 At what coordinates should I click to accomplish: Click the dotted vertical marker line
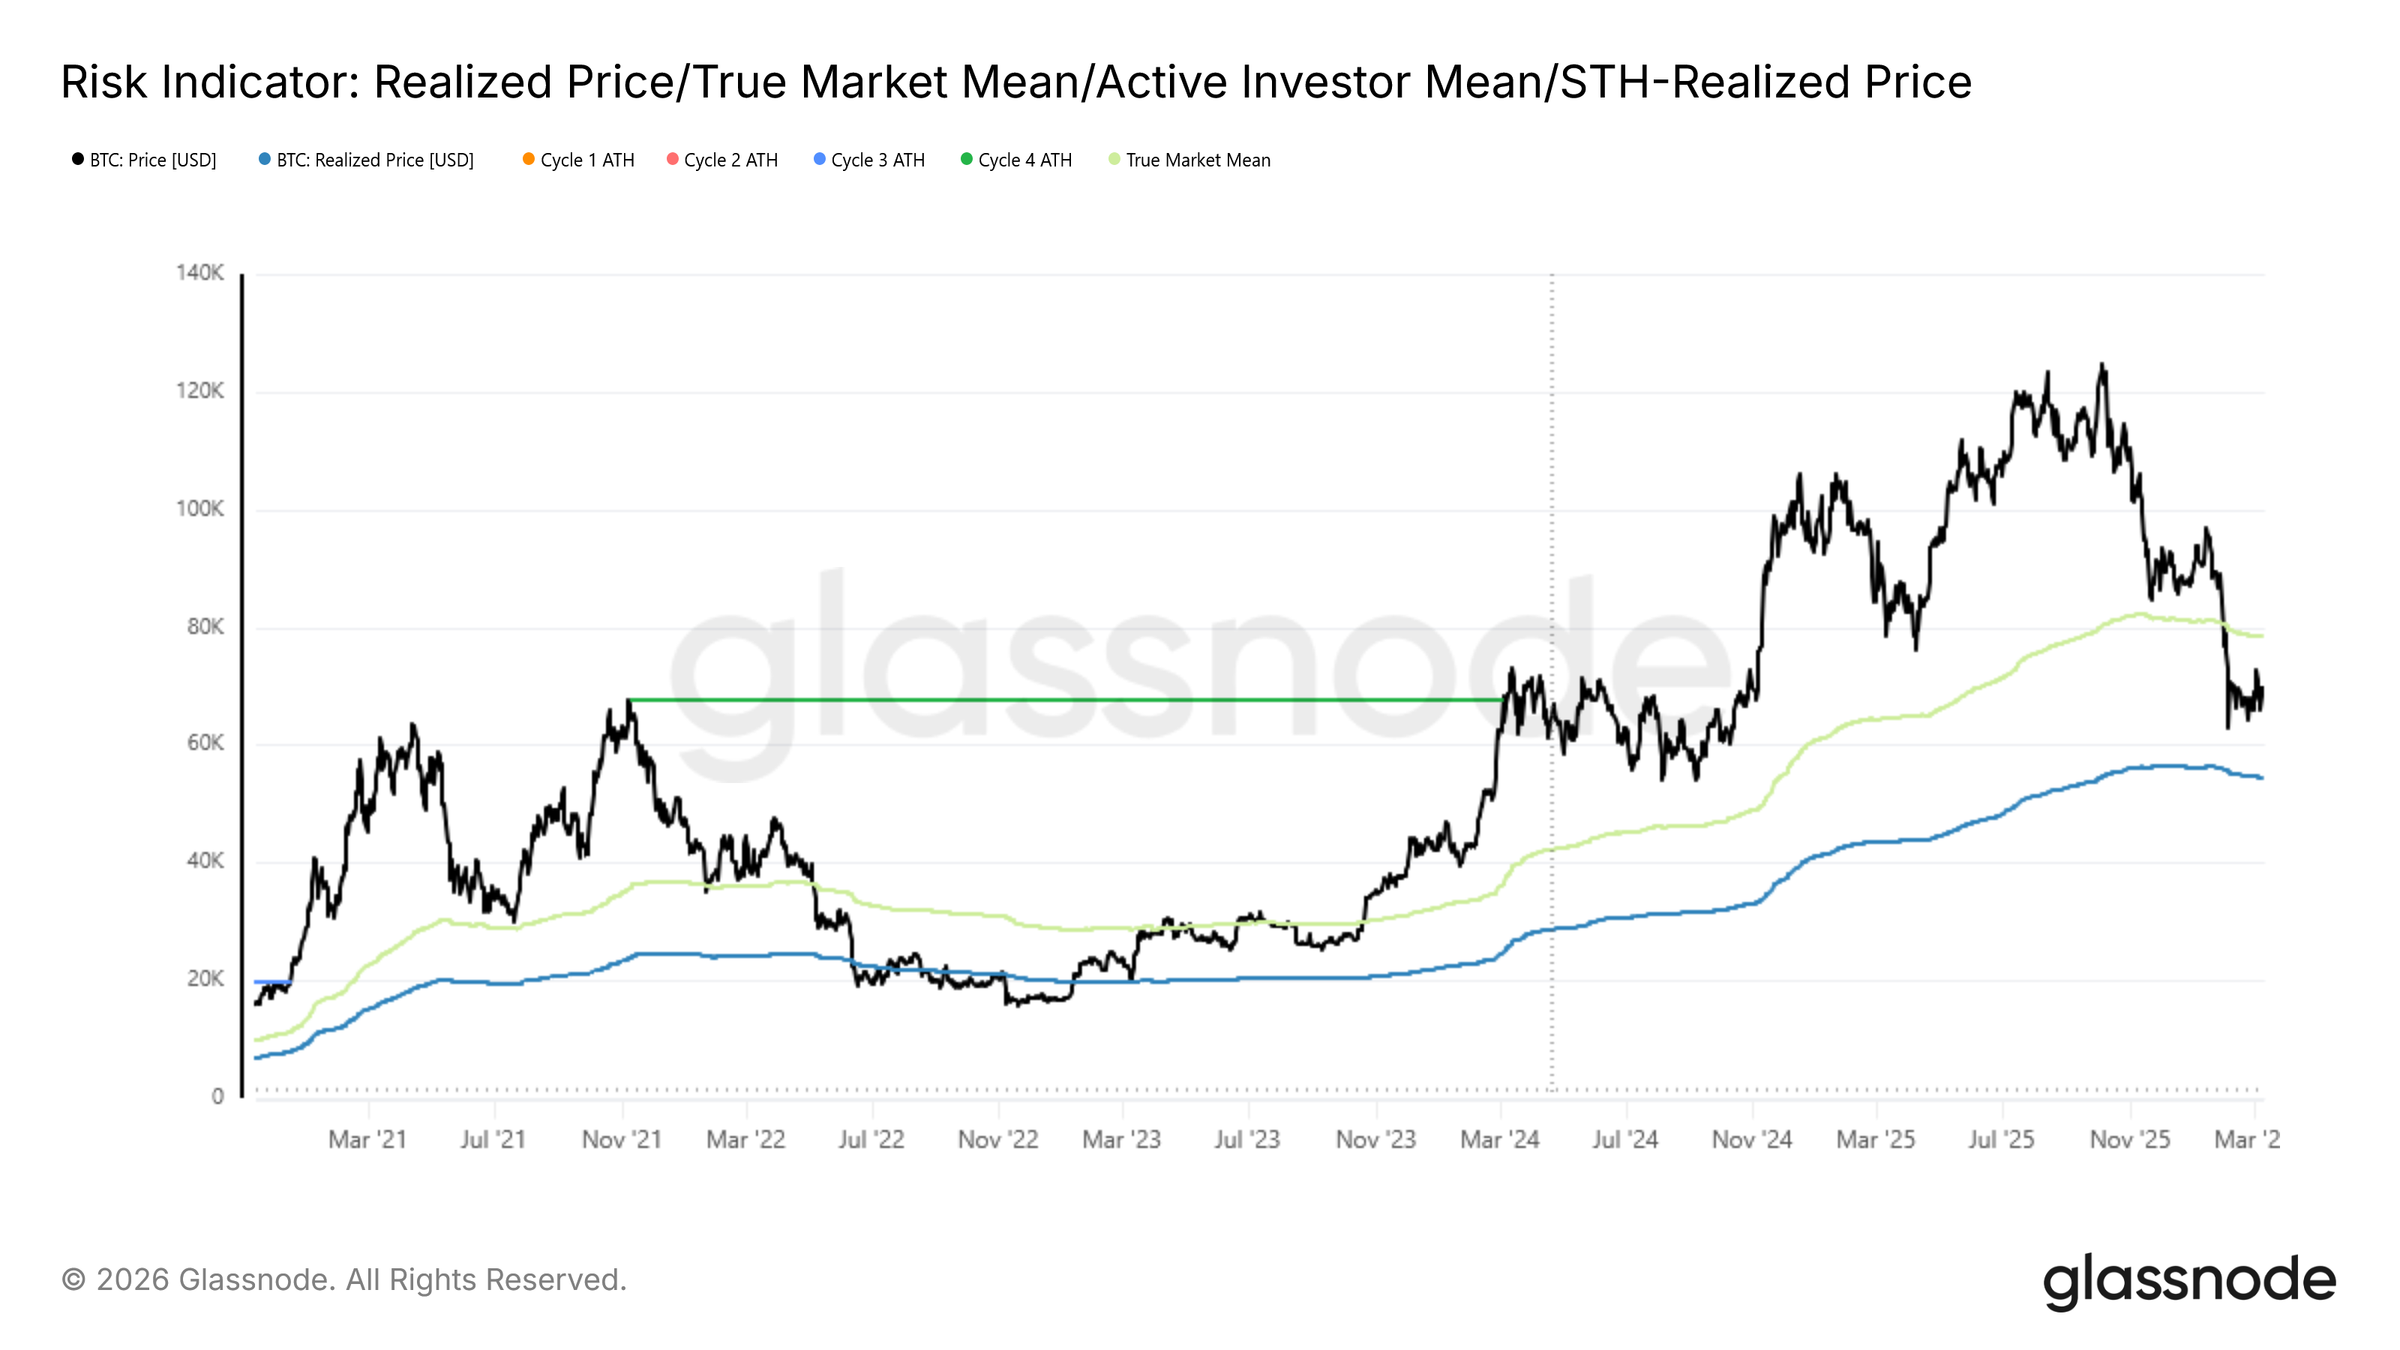coord(1552,500)
